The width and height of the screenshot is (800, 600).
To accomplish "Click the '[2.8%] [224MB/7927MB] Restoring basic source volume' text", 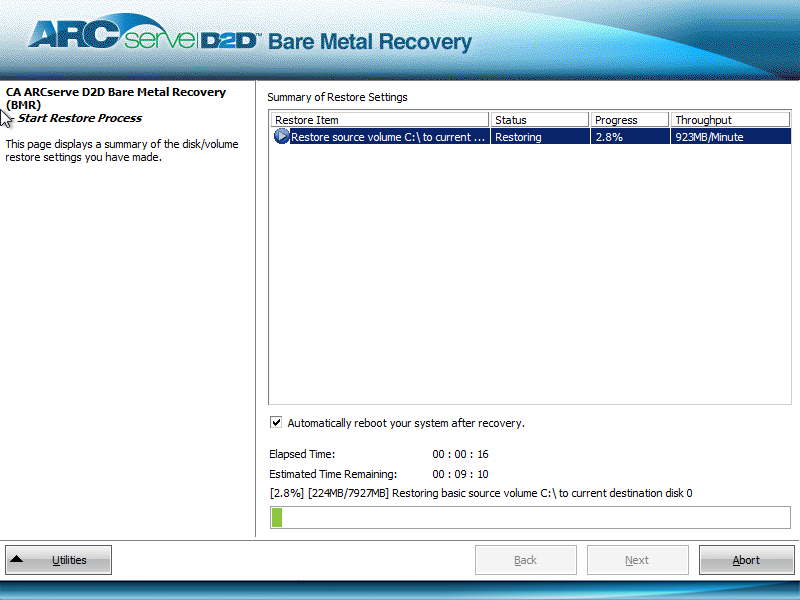I will coord(481,493).
